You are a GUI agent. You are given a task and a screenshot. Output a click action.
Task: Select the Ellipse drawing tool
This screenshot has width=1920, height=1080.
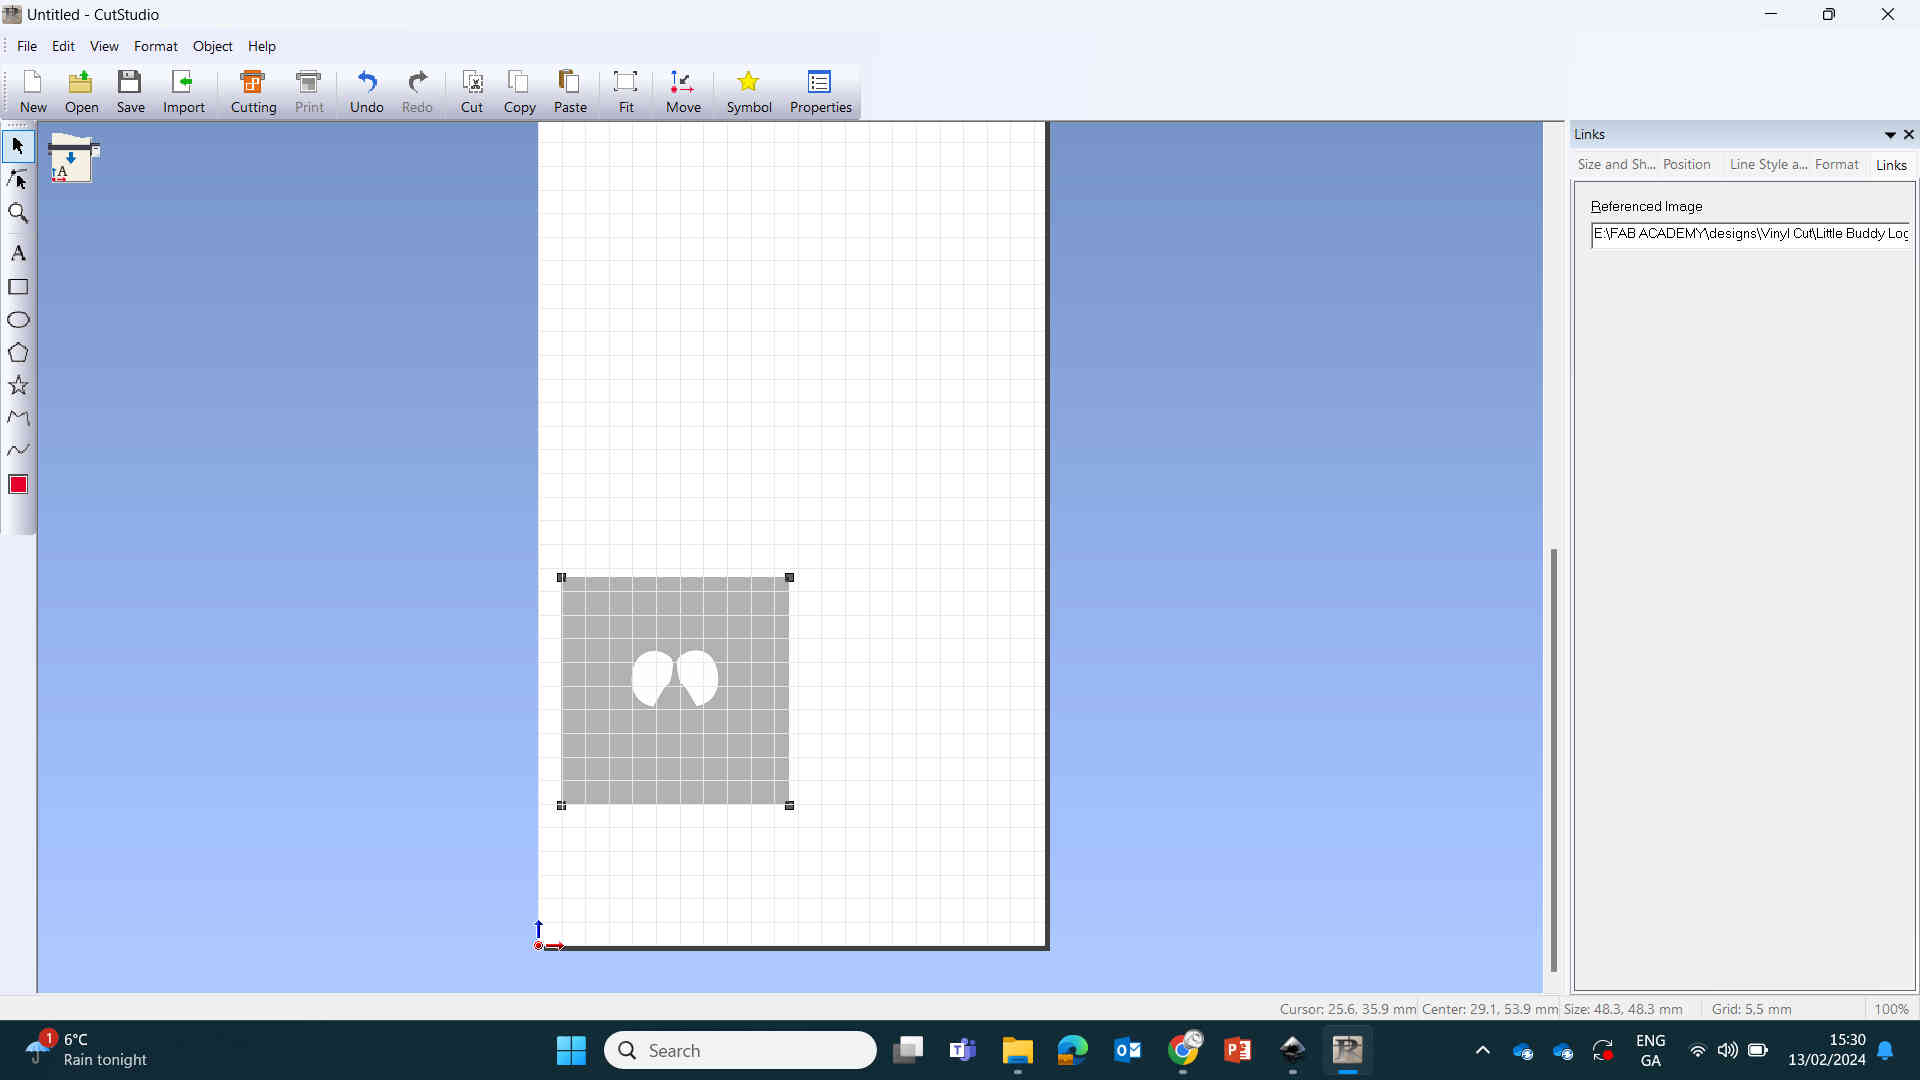pyautogui.click(x=18, y=320)
